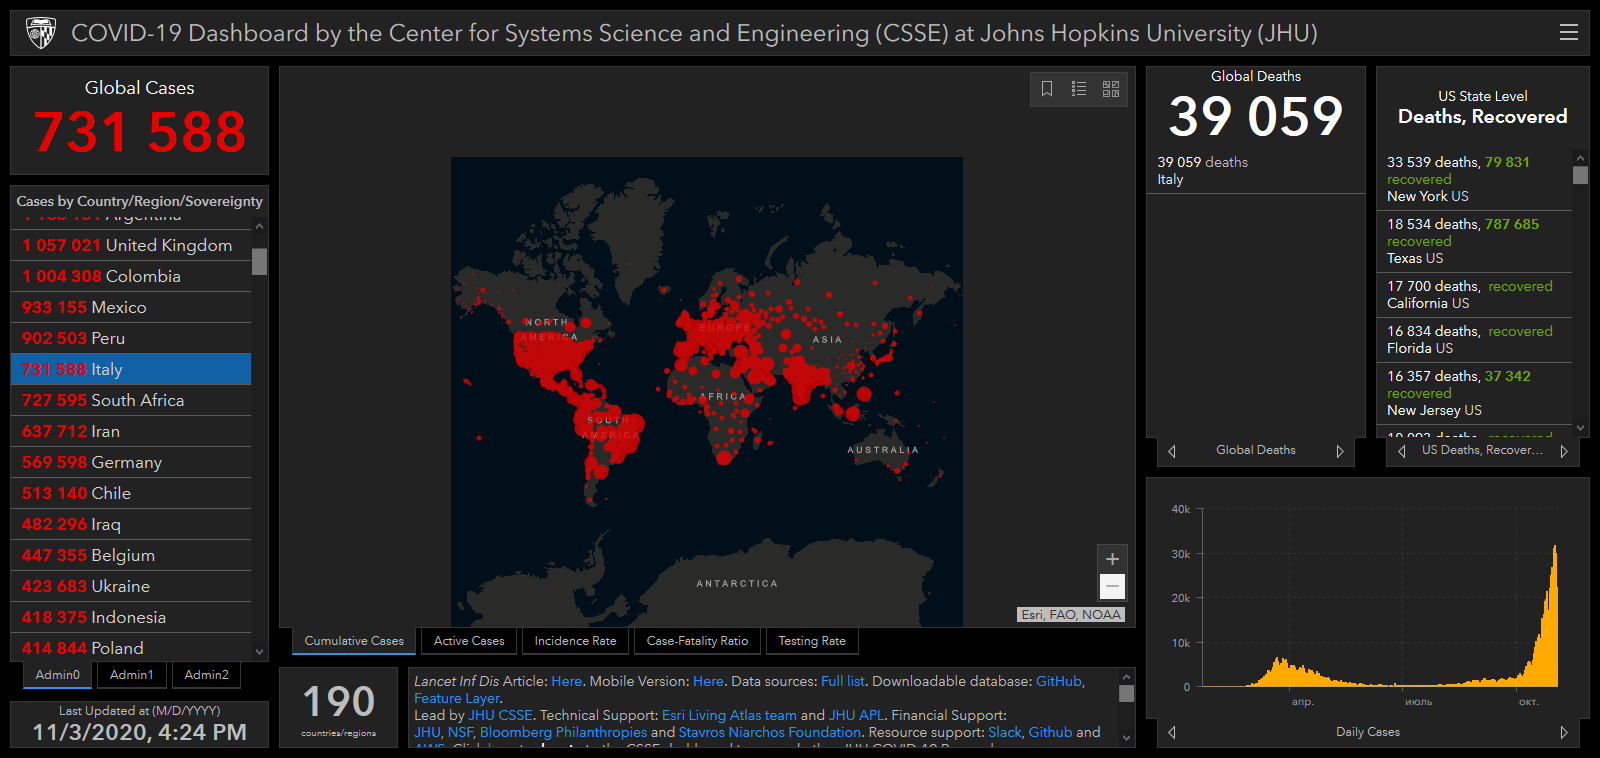Show previous chart before Daily Cases
Screen dimensions: 1600x758
click(x=1172, y=732)
